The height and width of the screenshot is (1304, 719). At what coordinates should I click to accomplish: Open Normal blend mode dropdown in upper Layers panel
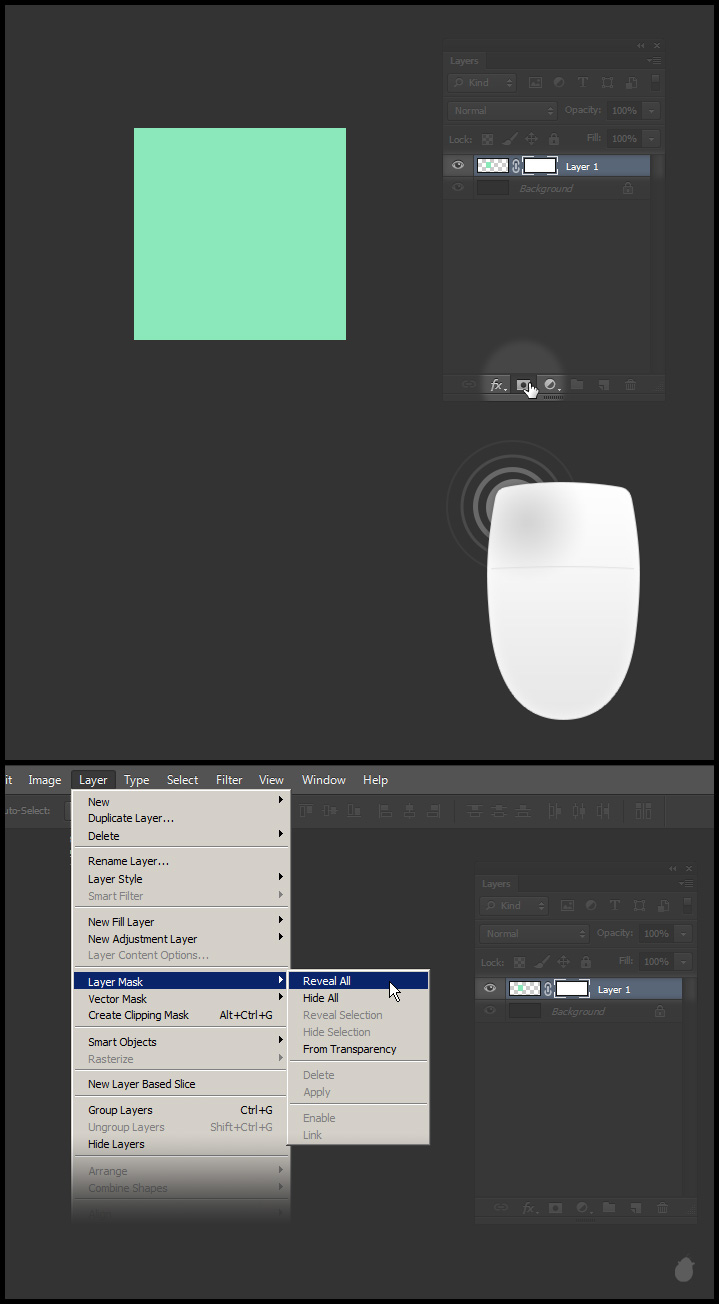pos(502,111)
